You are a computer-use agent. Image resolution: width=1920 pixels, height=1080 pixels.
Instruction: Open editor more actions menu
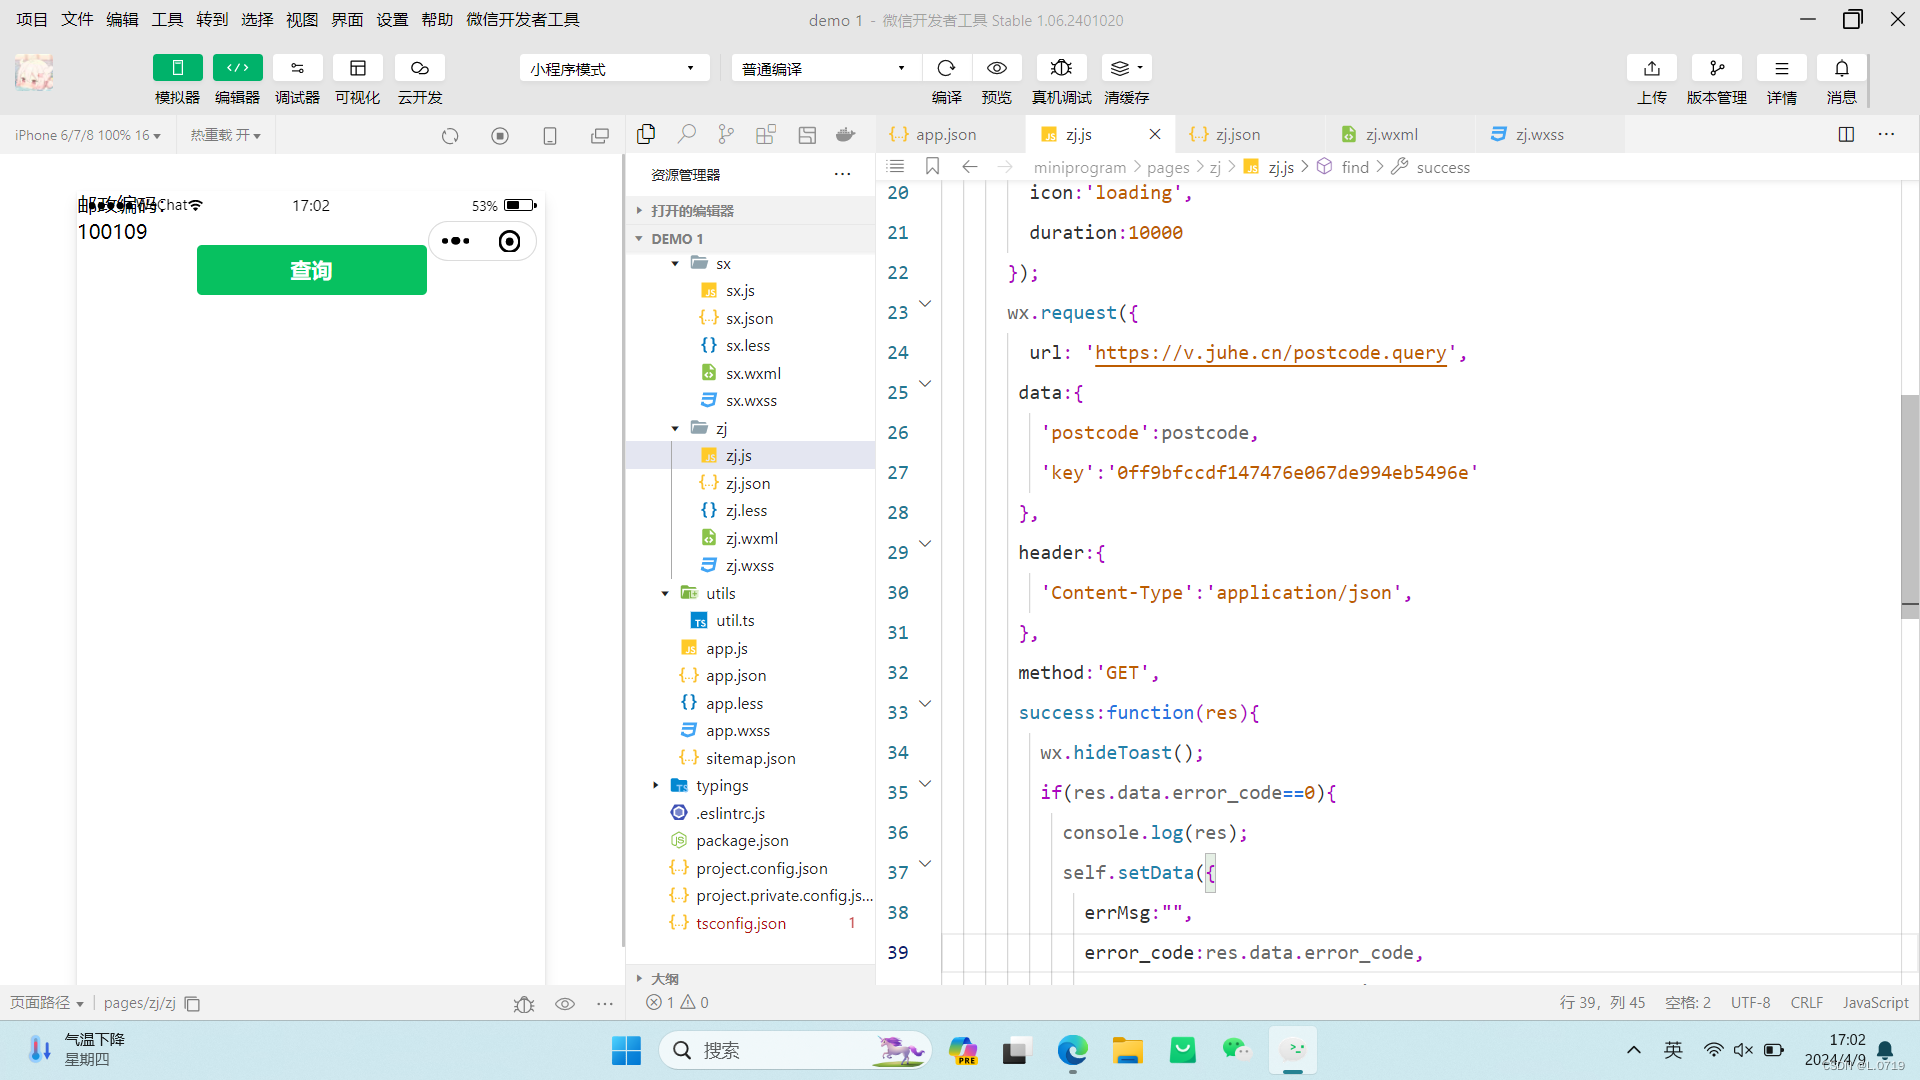click(x=1887, y=134)
